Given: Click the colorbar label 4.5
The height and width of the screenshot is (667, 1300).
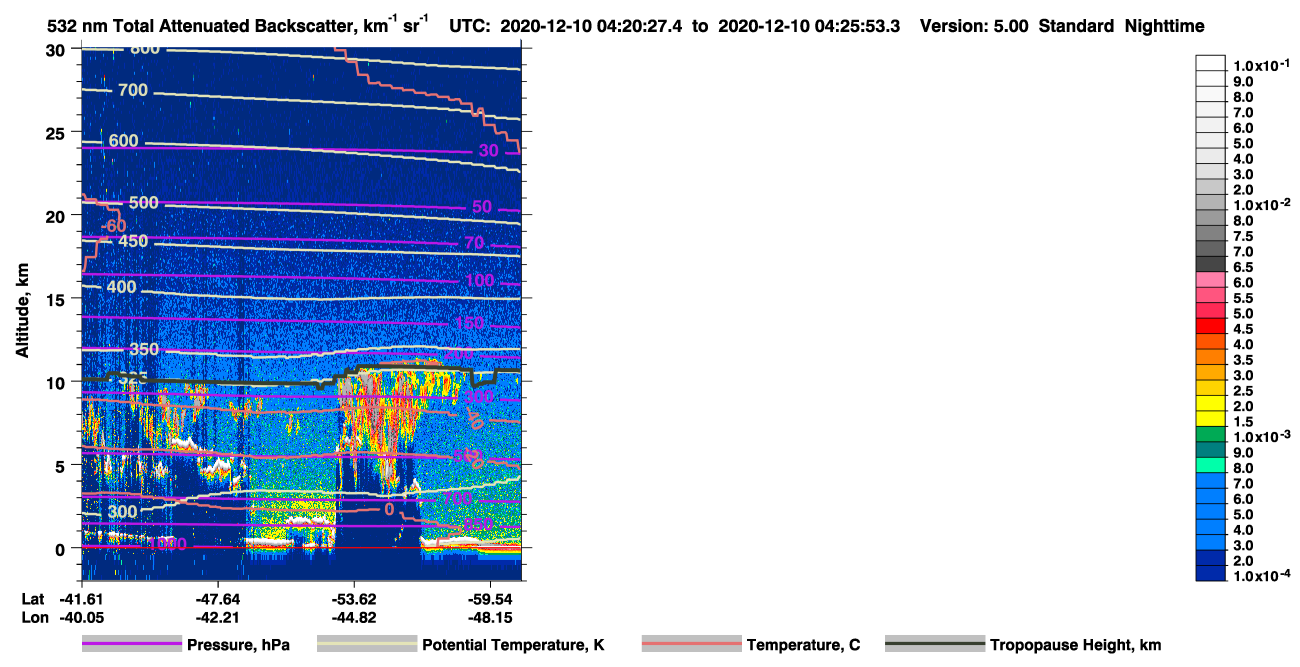Looking at the screenshot, I should (x=1244, y=328).
